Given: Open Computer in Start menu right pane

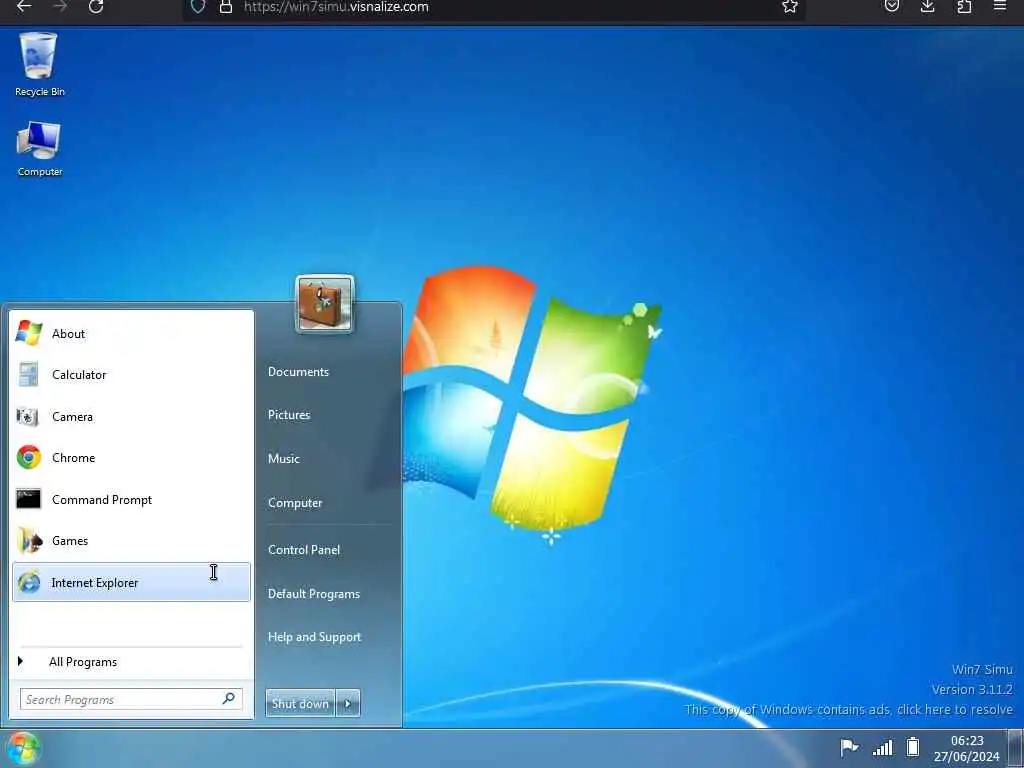Looking at the screenshot, I should pyautogui.click(x=295, y=503).
